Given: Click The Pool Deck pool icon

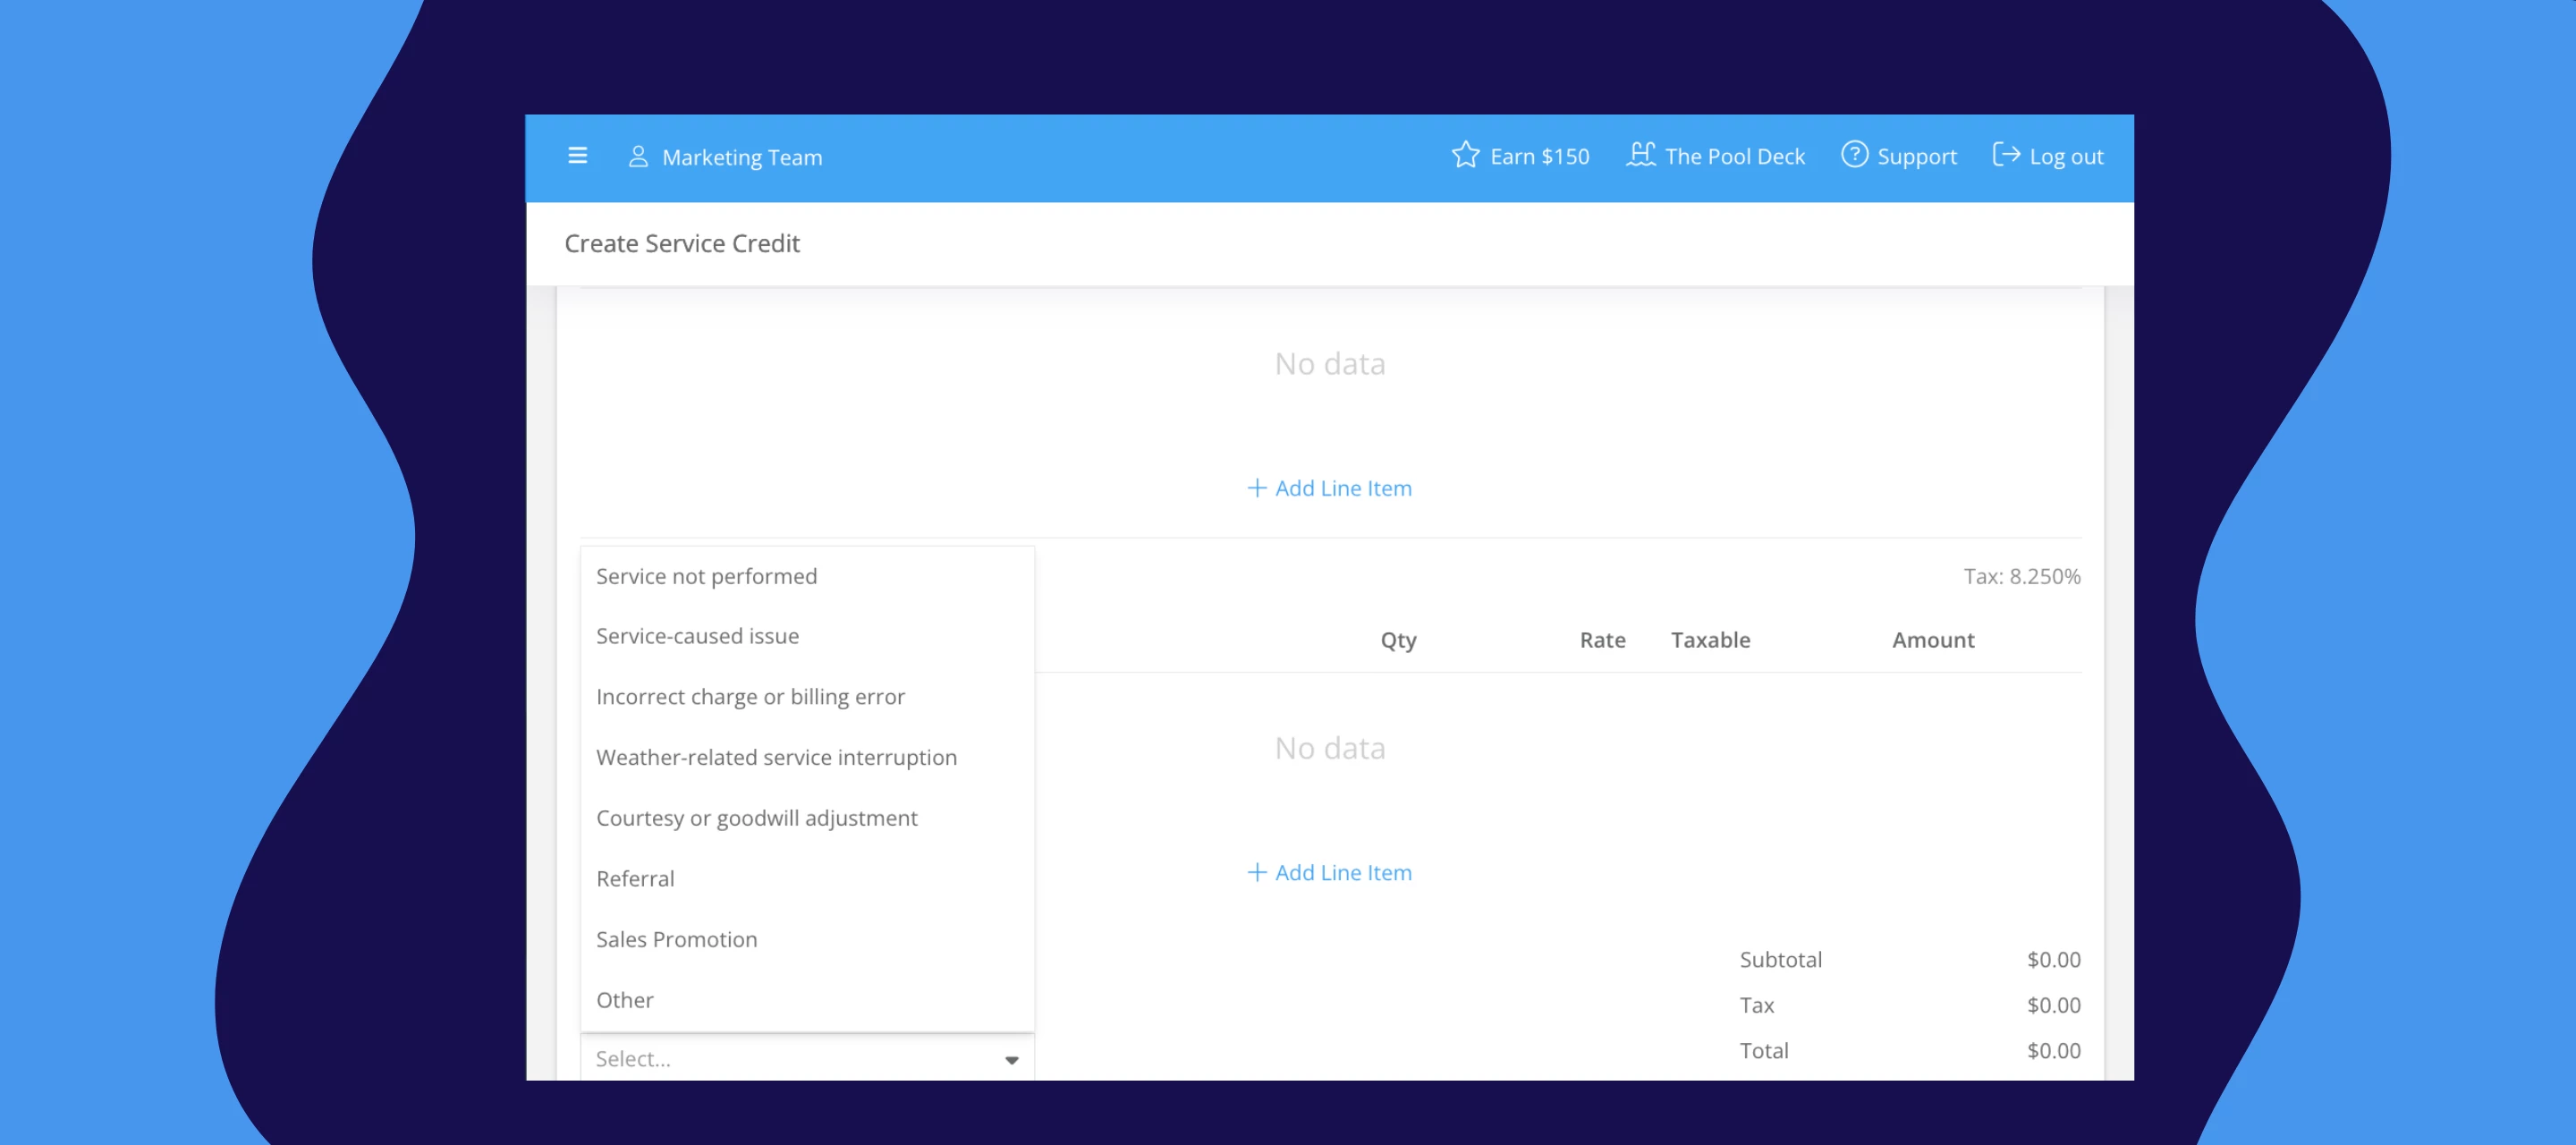Looking at the screenshot, I should coord(1640,155).
